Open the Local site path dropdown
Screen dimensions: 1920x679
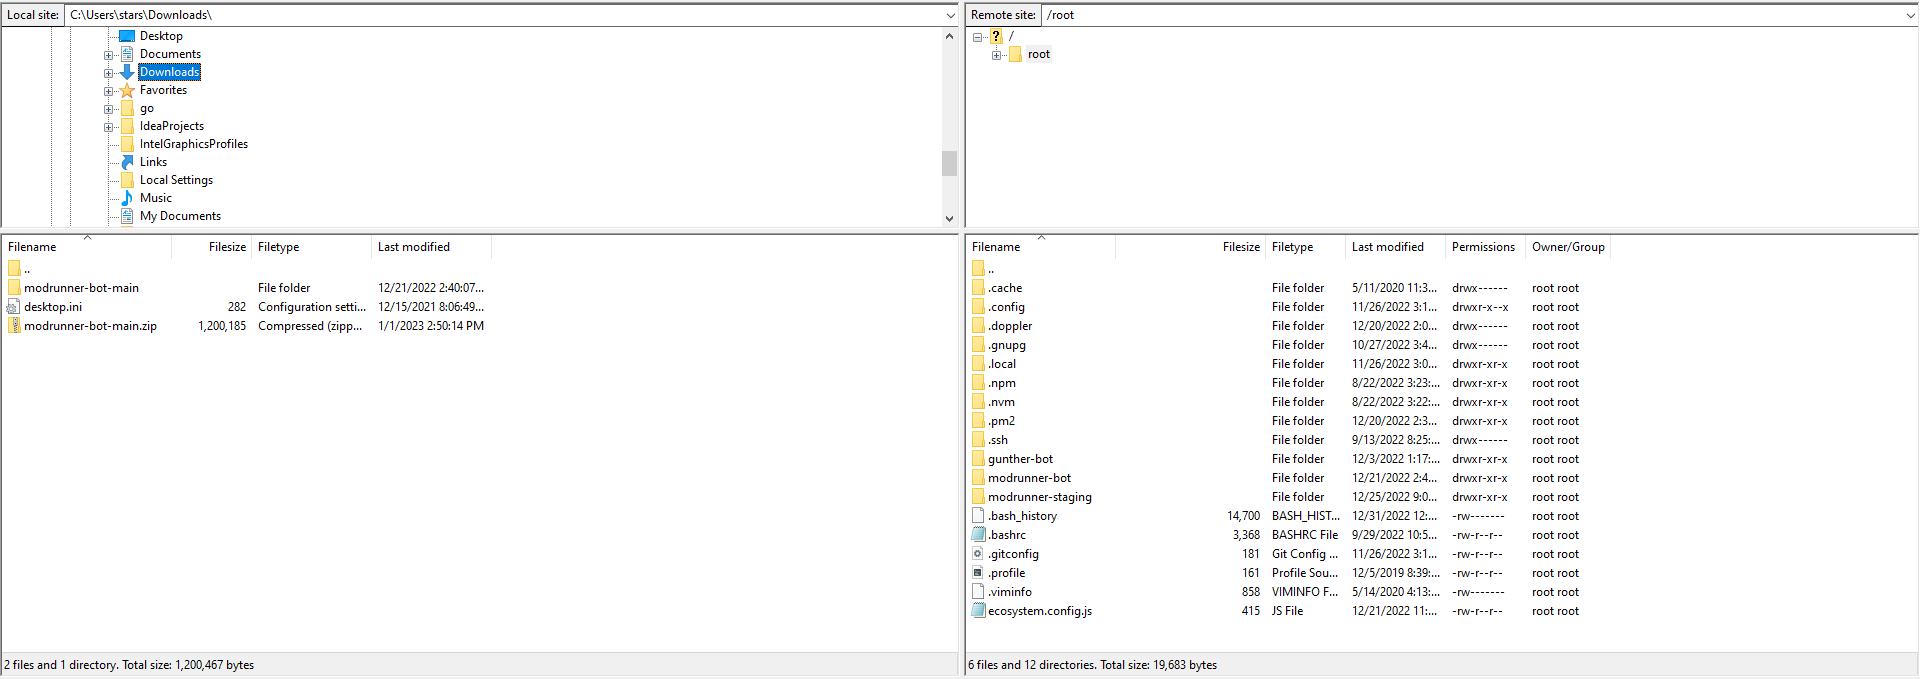(x=950, y=15)
